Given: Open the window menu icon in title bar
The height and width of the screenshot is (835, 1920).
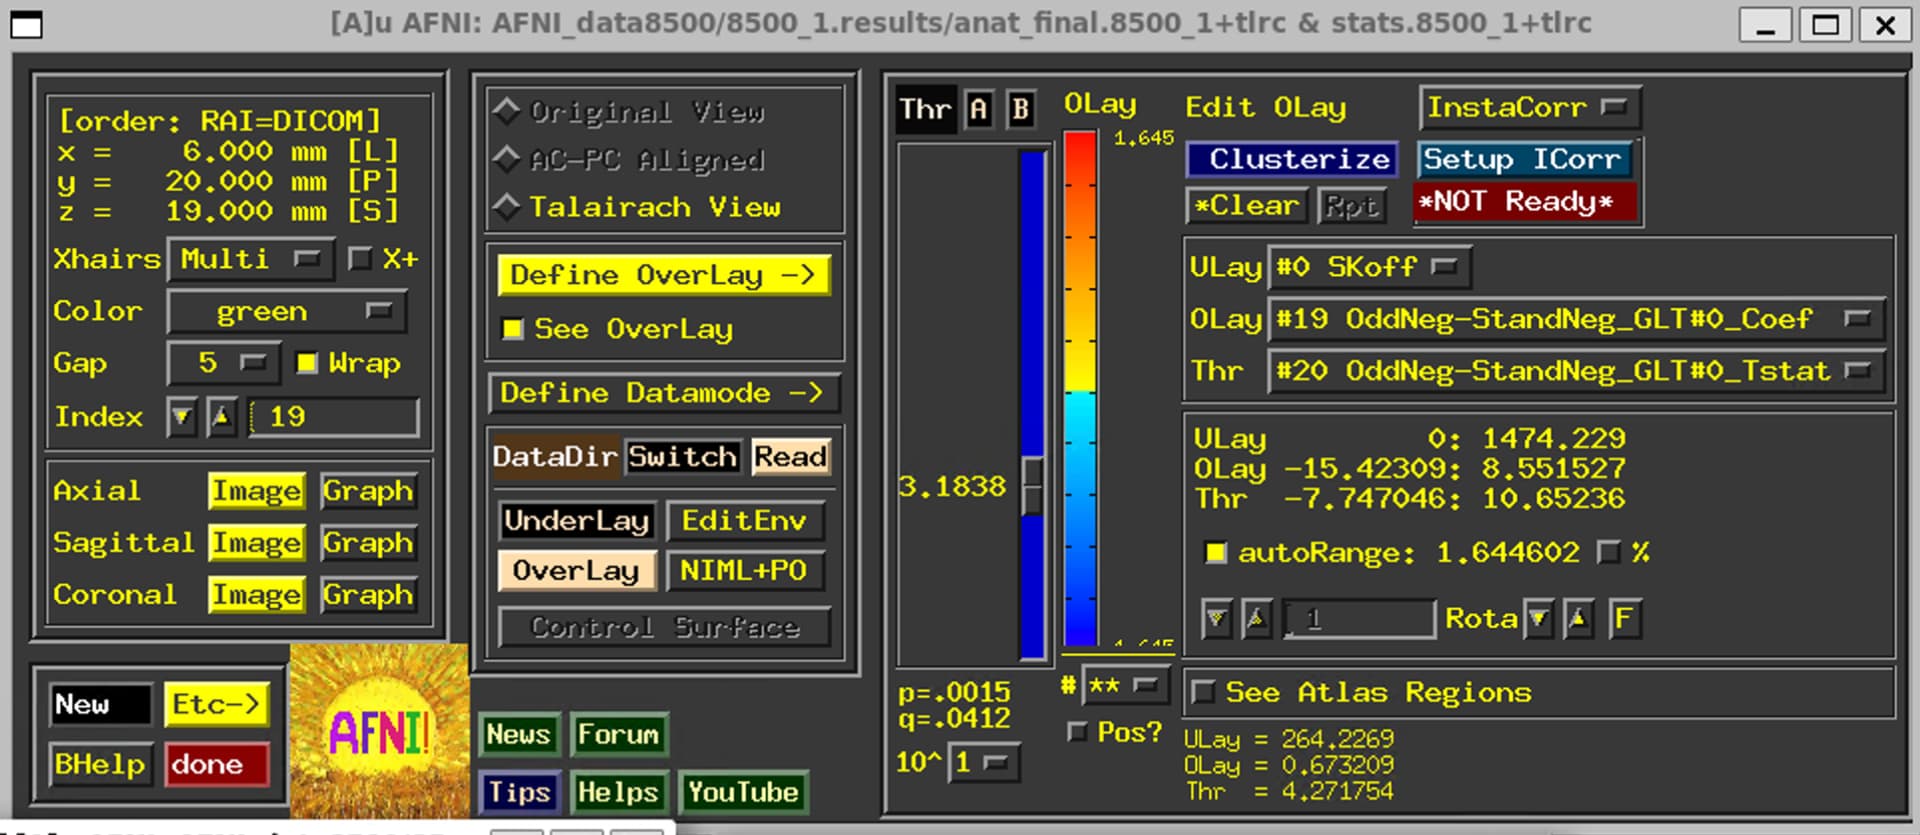Looking at the screenshot, I should [x=26, y=24].
